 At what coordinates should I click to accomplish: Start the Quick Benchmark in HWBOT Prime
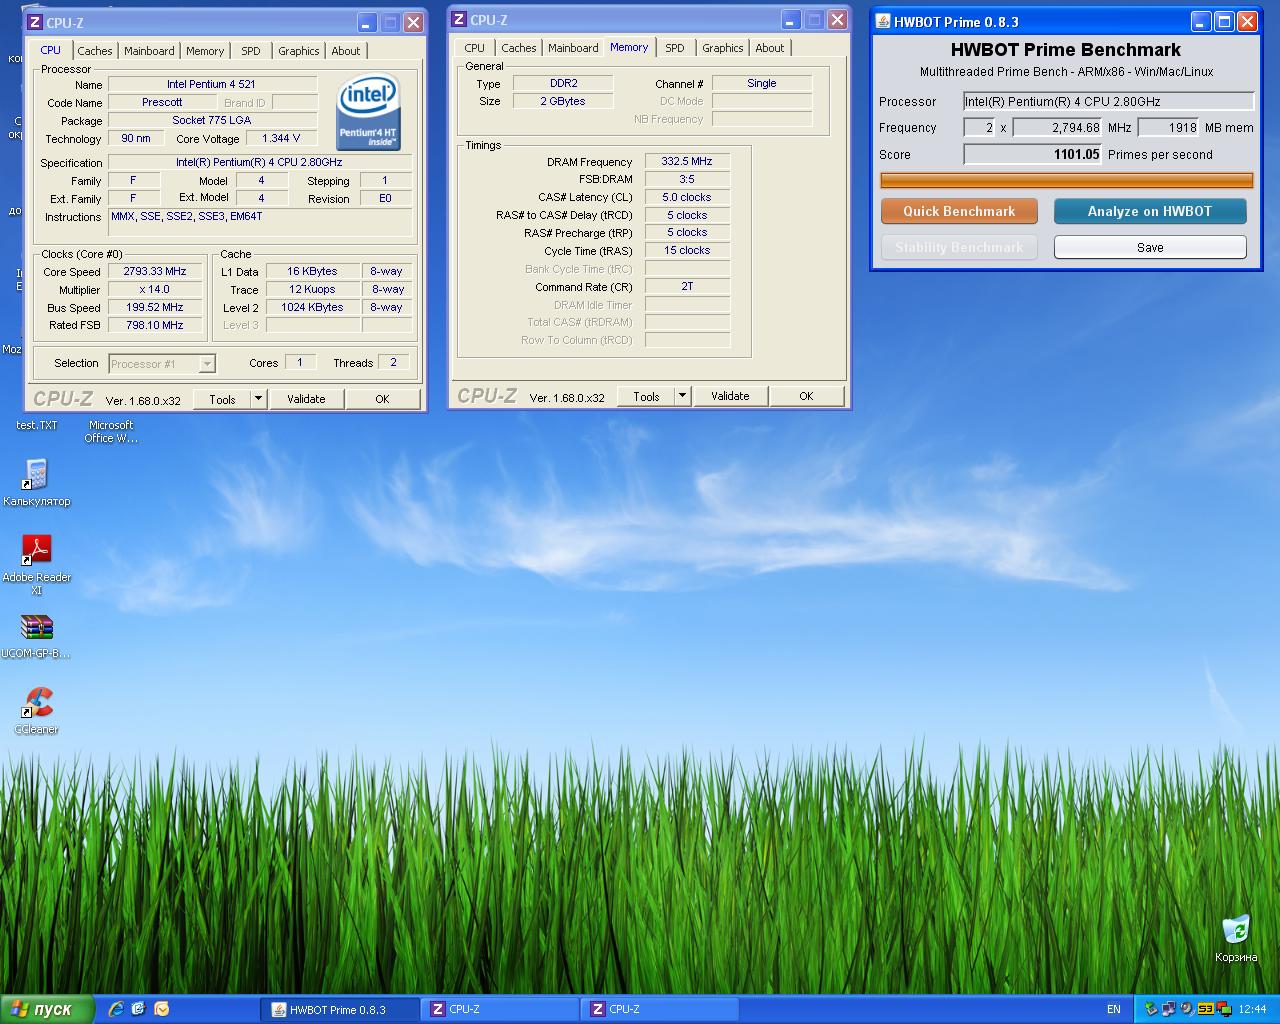click(x=959, y=211)
